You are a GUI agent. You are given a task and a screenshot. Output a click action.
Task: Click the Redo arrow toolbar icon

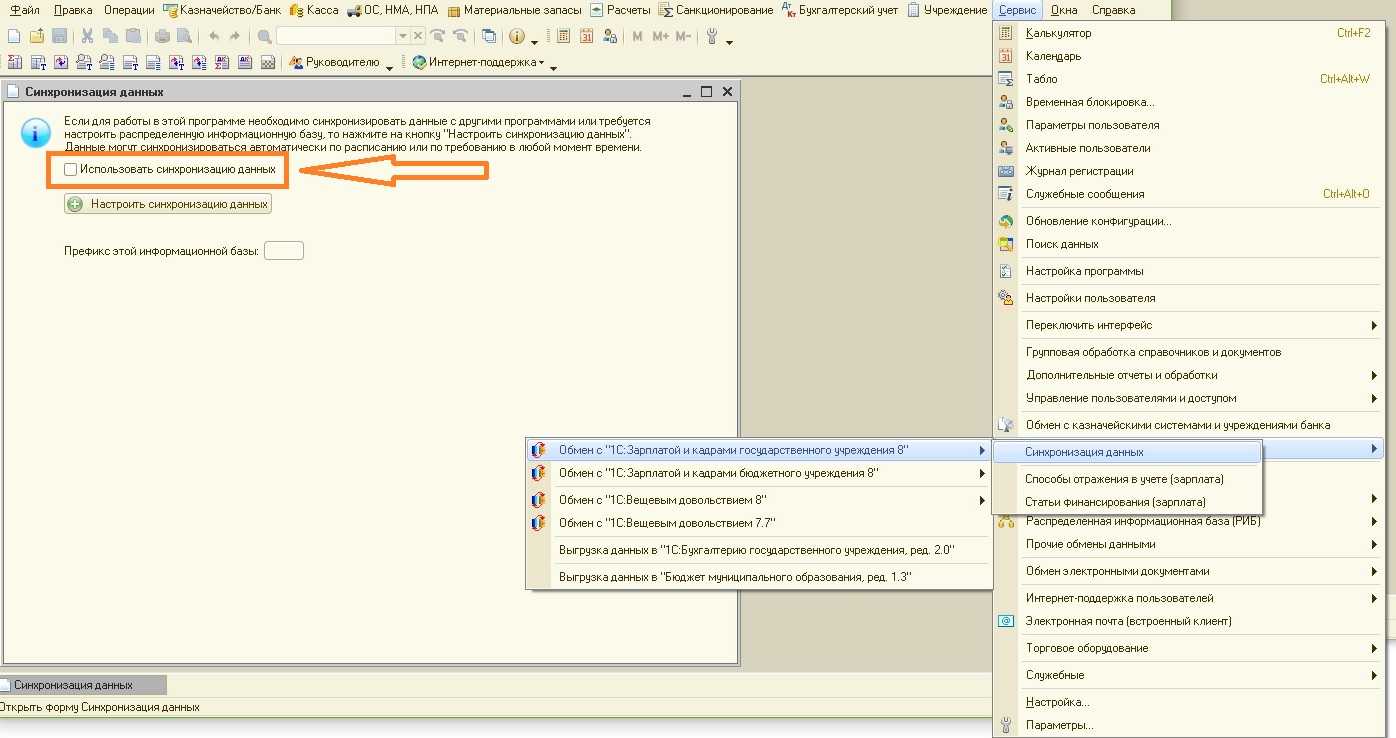(x=235, y=36)
